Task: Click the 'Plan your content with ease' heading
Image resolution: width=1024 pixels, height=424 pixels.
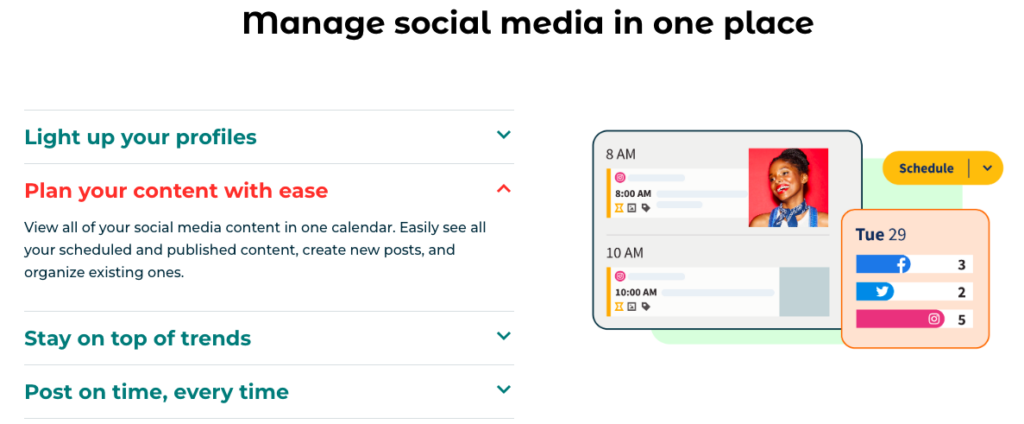Action: pyautogui.click(x=176, y=190)
